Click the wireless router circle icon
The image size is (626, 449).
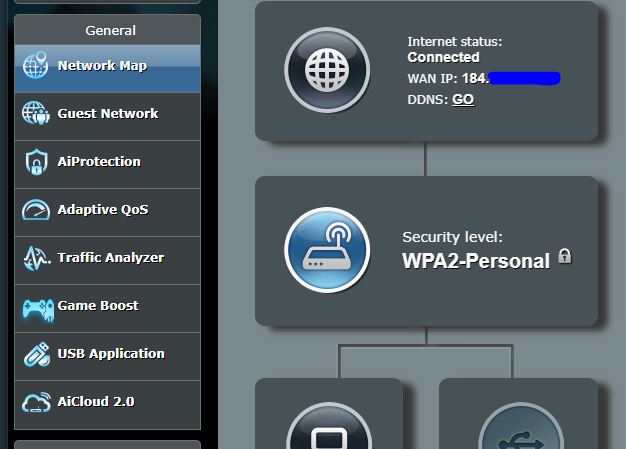point(326,250)
